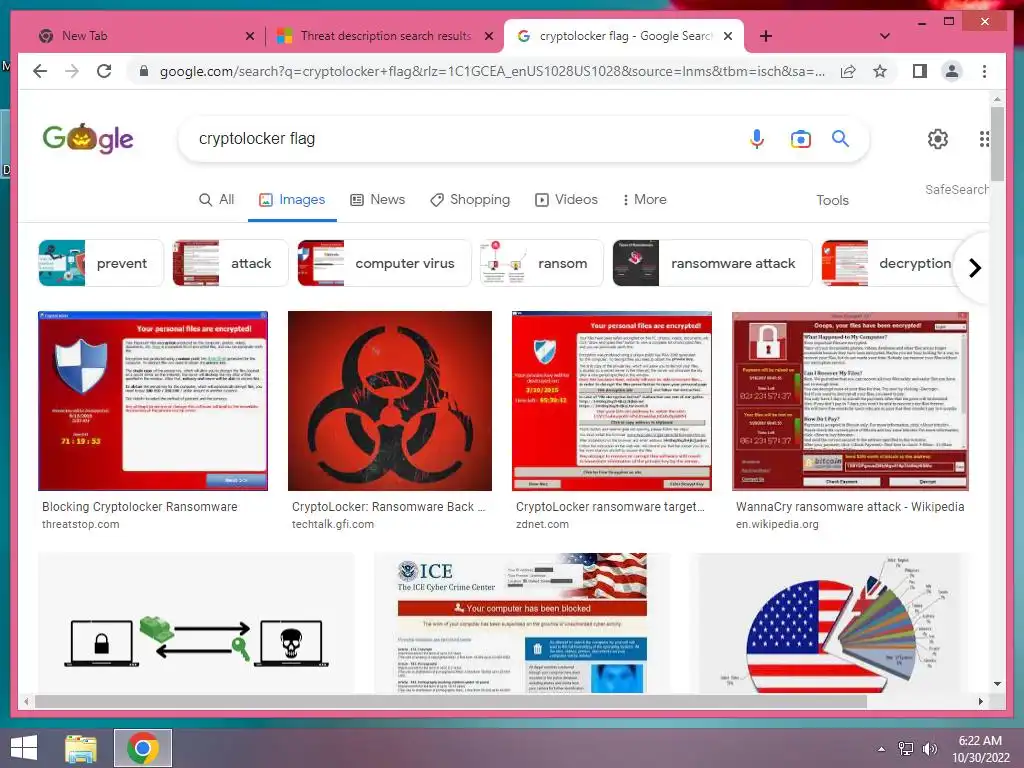The height and width of the screenshot is (768, 1024).
Task: Click the vertical scrollbar down arrow
Action: pos(997,684)
